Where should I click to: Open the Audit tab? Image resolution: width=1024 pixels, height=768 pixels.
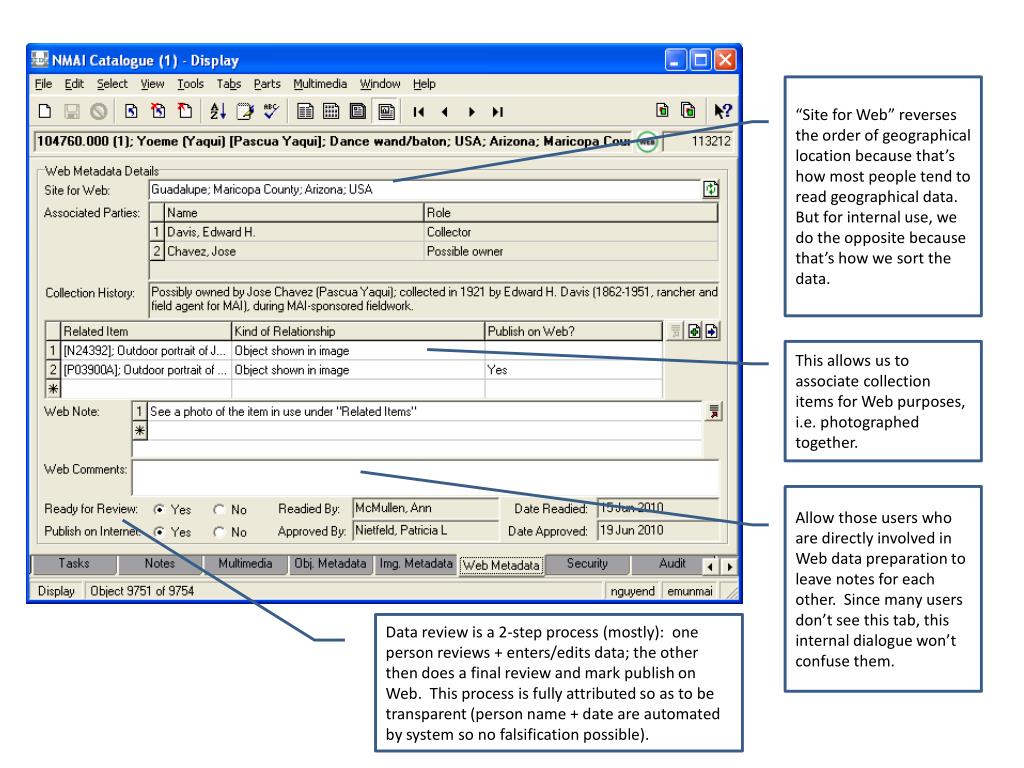672,564
